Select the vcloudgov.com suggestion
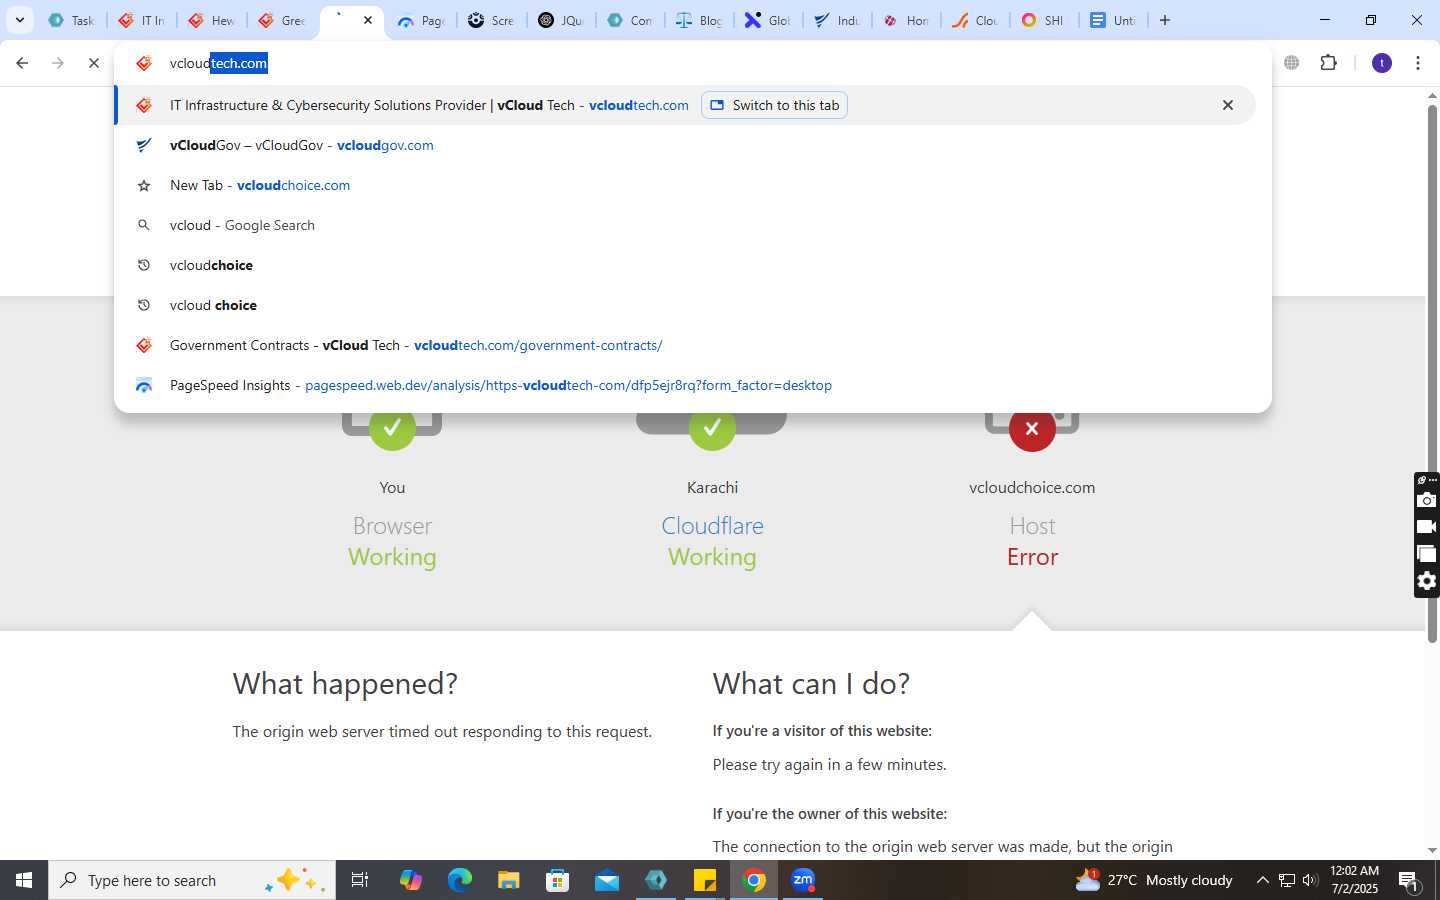The width and height of the screenshot is (1440, 900). (685, 145)
